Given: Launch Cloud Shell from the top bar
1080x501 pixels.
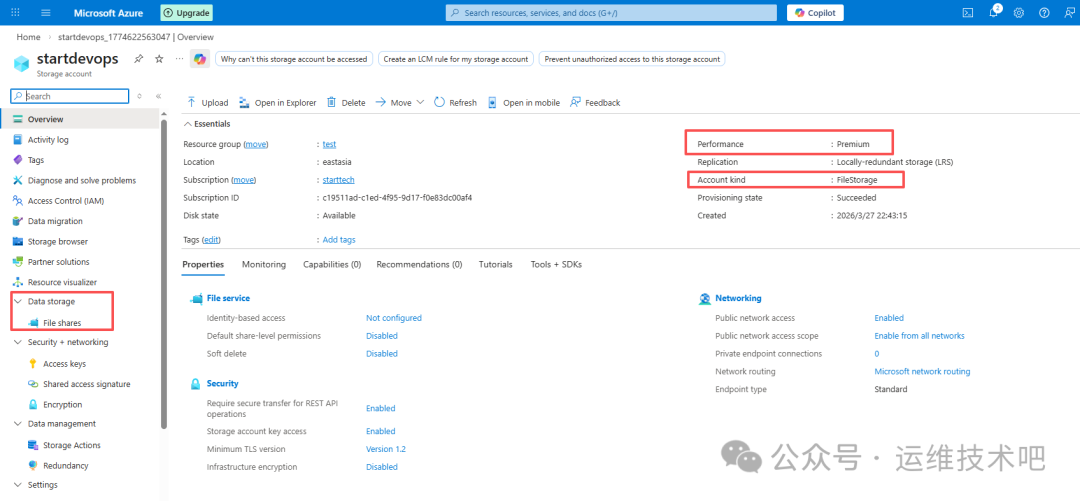Looking at the screenshot, I should tap(967, 13).
